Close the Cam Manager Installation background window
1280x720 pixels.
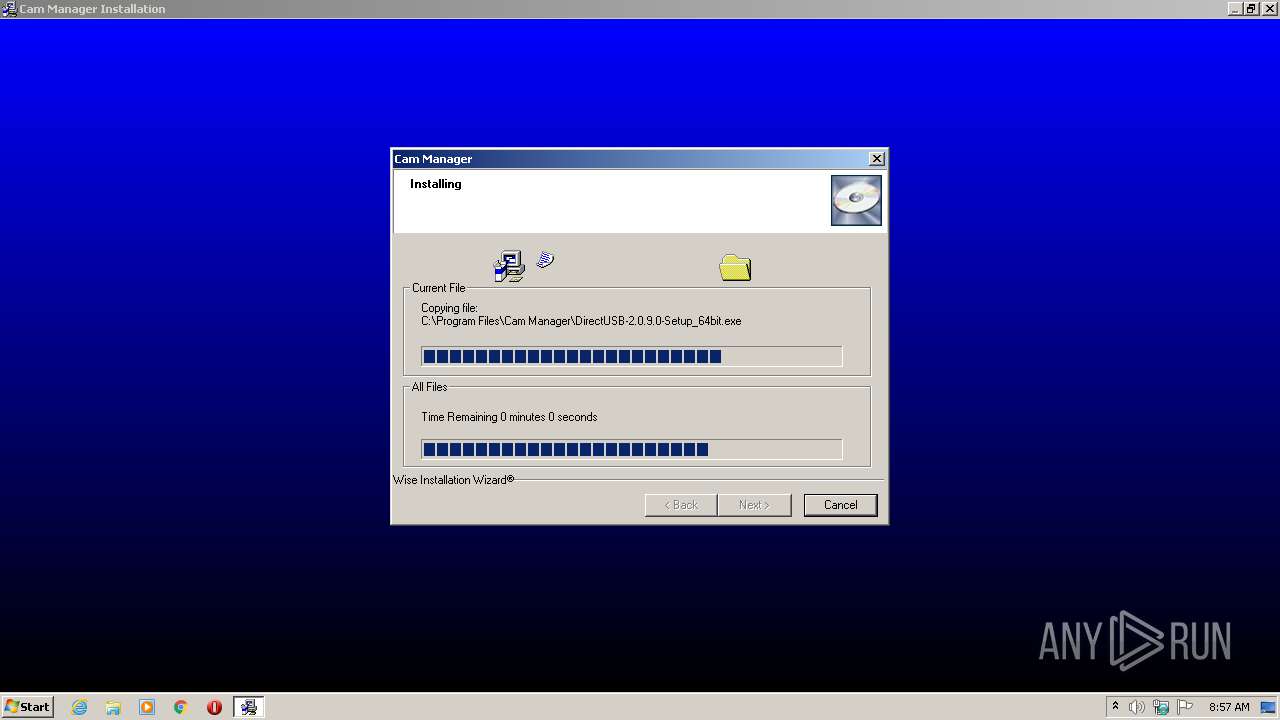pos(1268,9)
